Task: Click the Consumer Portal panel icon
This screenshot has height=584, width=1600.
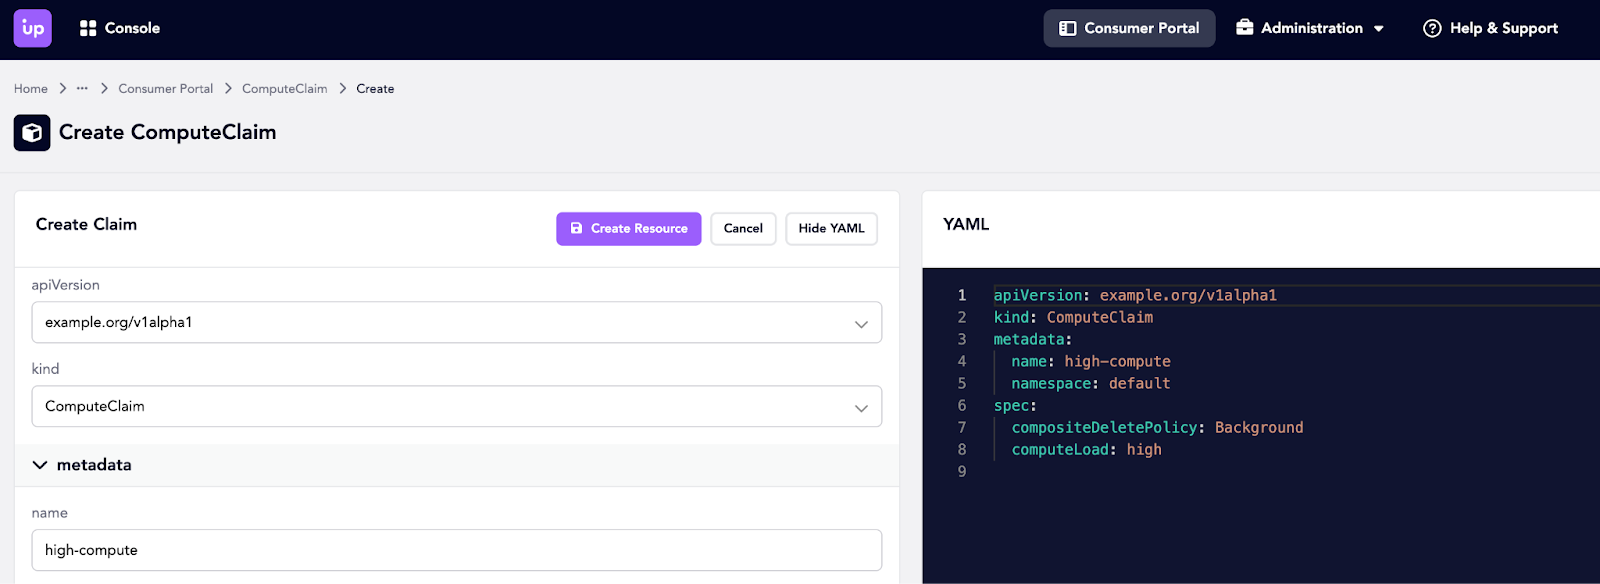Action: click(1067, 28)
